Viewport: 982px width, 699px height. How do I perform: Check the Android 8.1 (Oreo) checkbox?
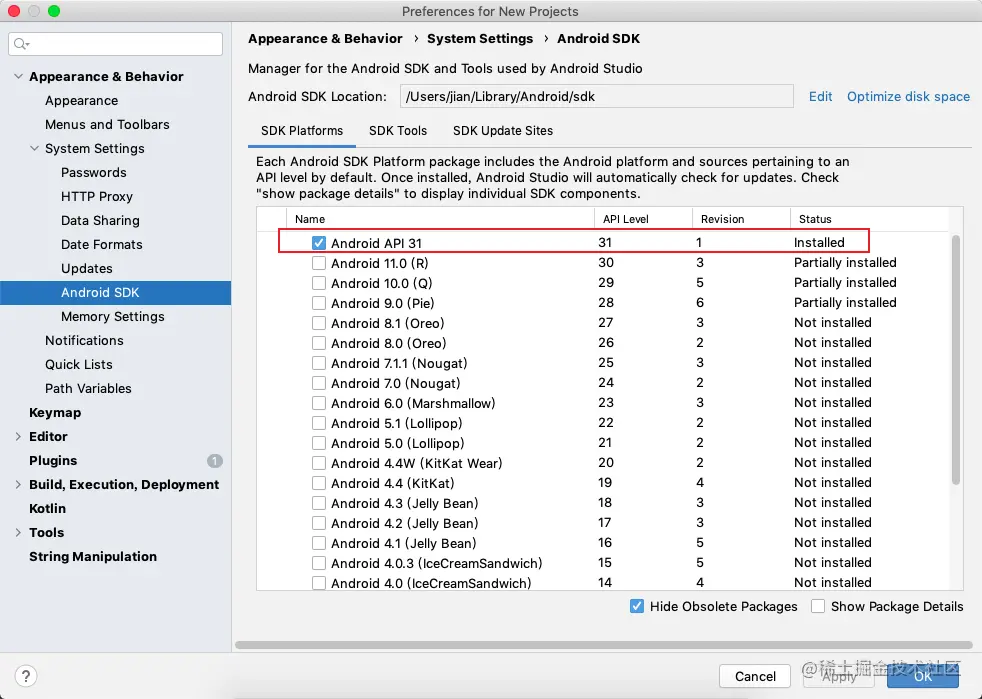(x=319, y=323)
